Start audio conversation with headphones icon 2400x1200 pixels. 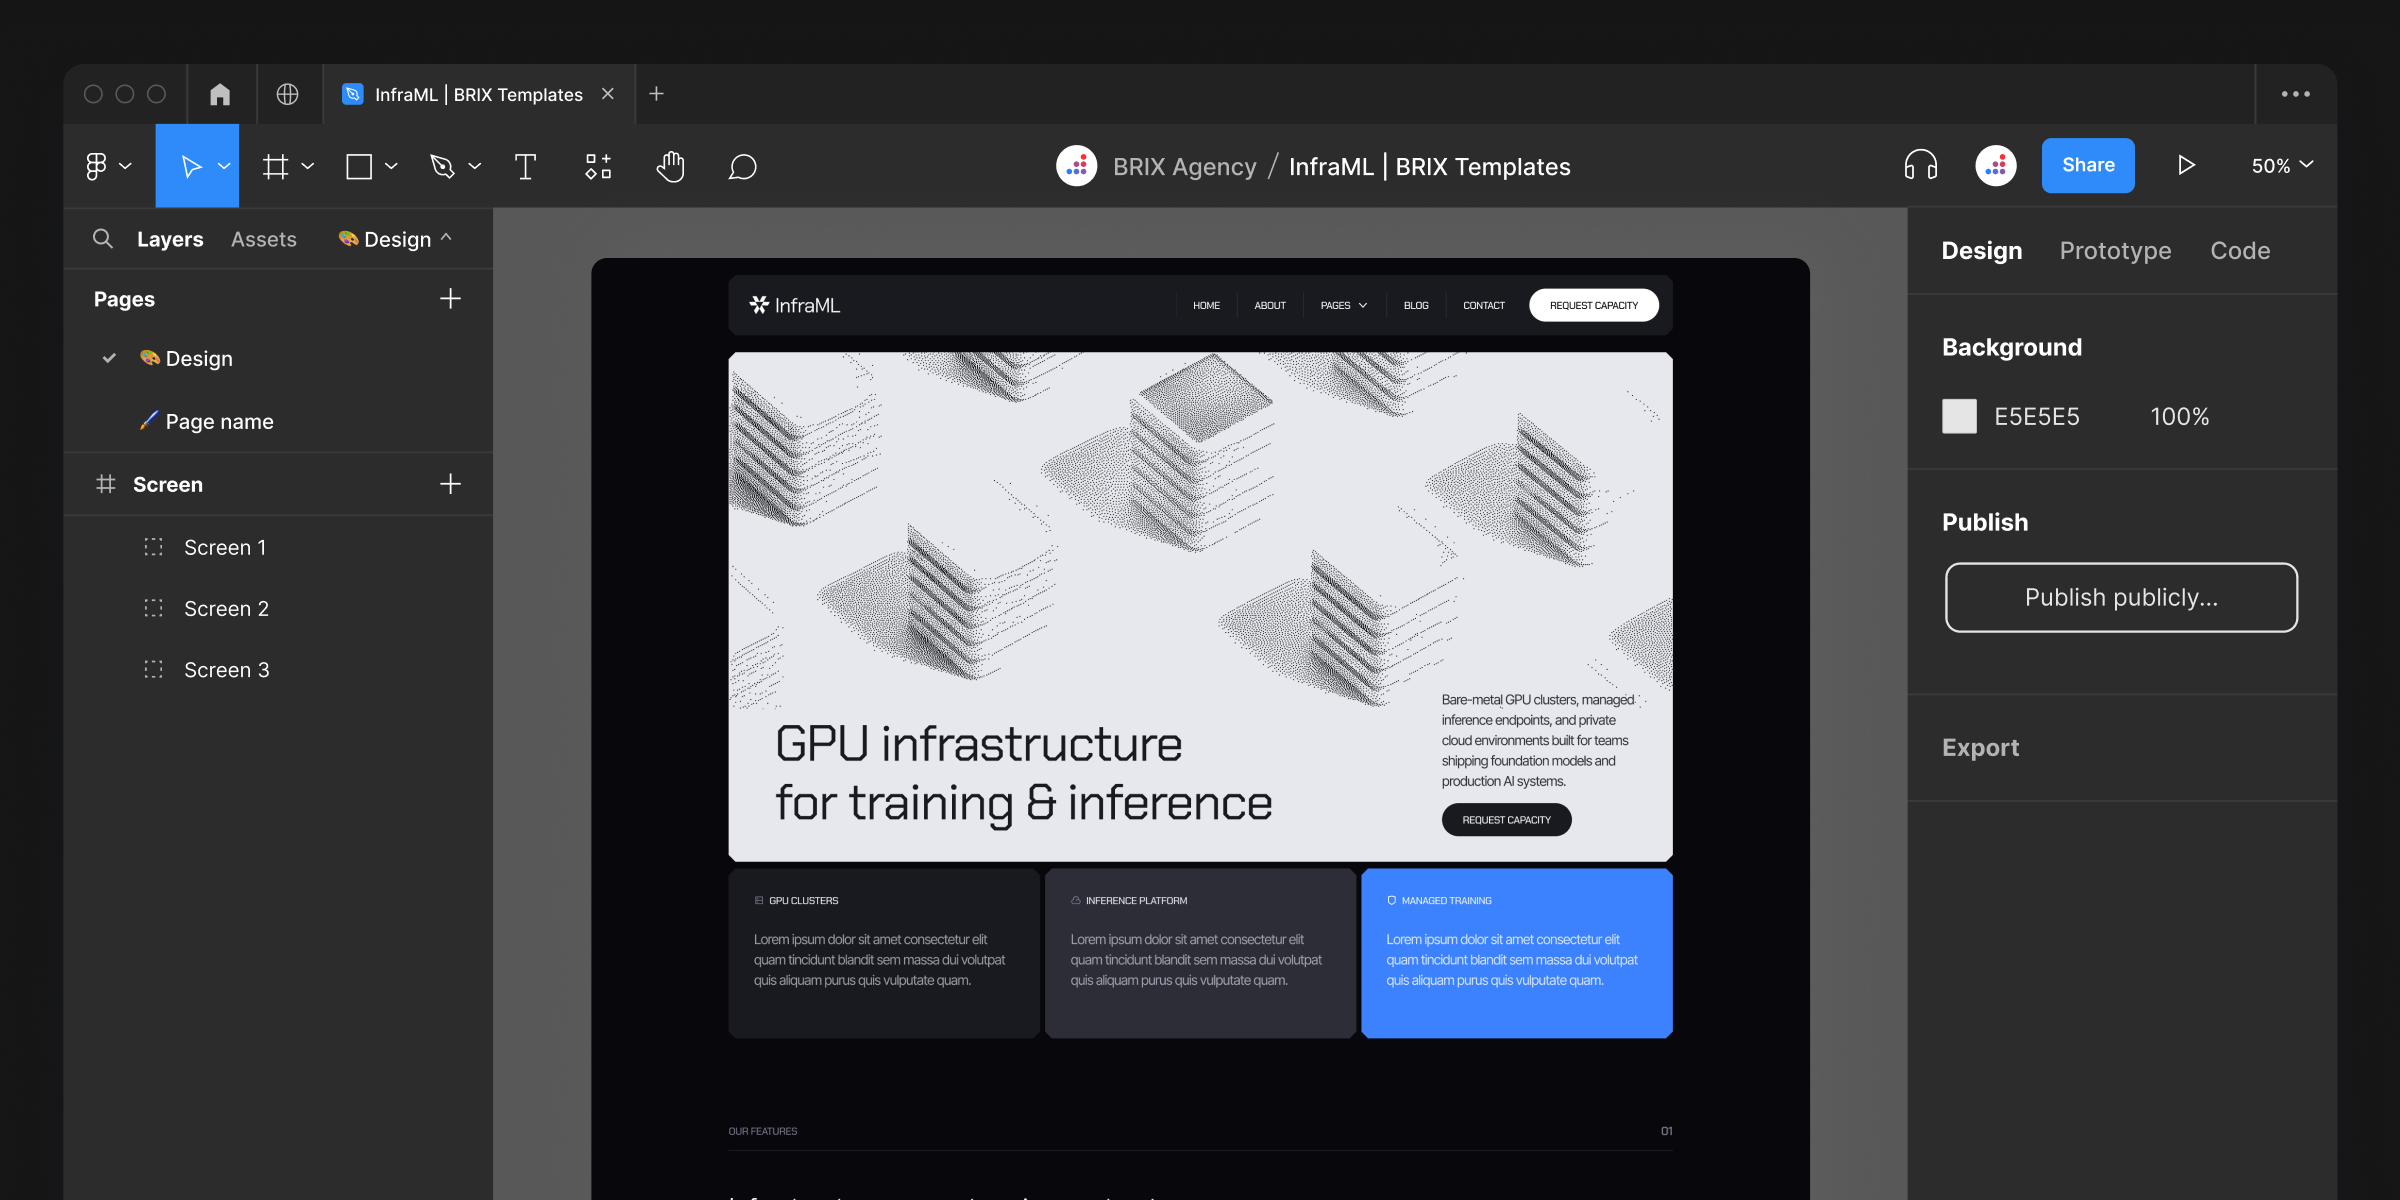tap(1920, 165)
